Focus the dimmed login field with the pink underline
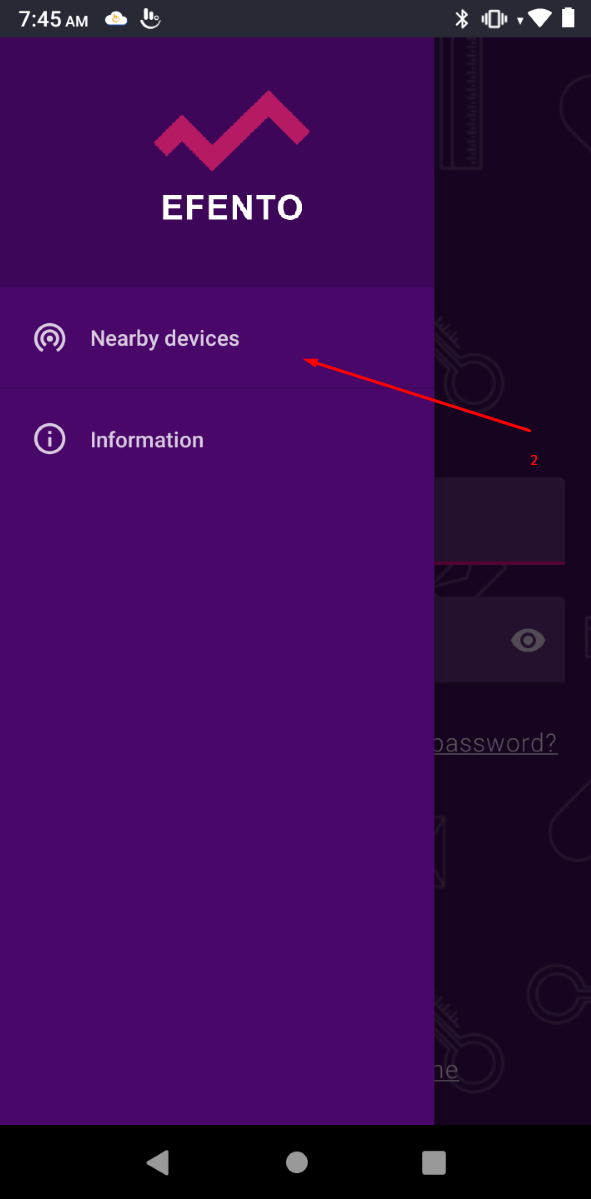The width and height of the screenshot is (591, 1199). click(500, 521)
